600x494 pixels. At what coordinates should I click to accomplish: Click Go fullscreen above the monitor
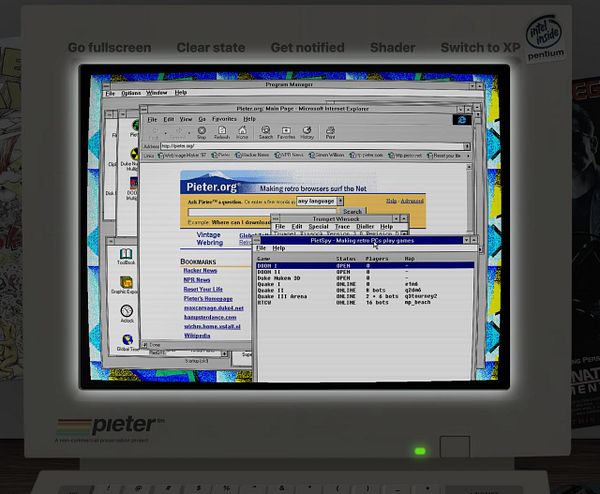(109, 47)
